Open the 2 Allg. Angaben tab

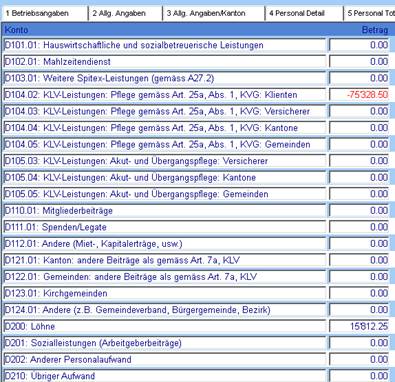(125, 14)
